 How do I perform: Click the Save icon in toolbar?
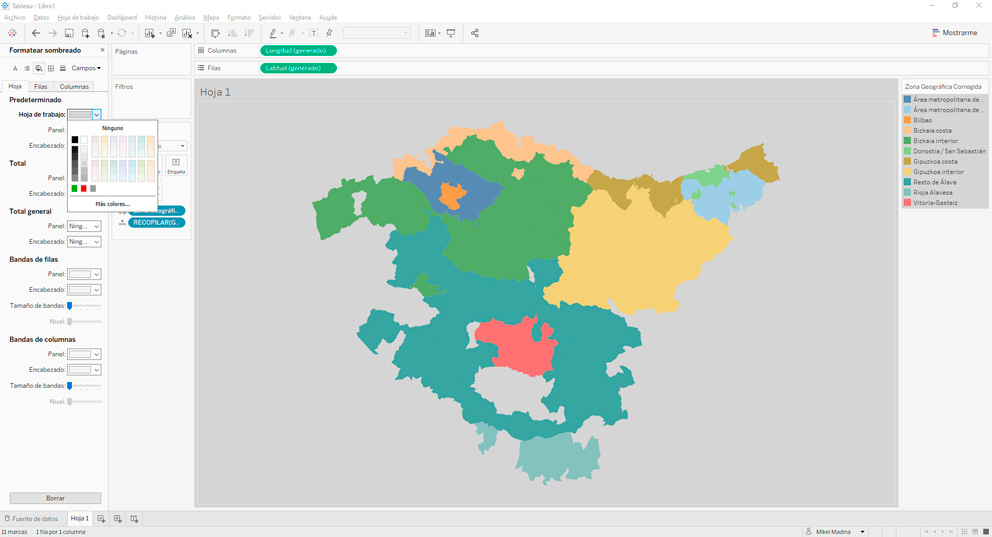(69, 33)
